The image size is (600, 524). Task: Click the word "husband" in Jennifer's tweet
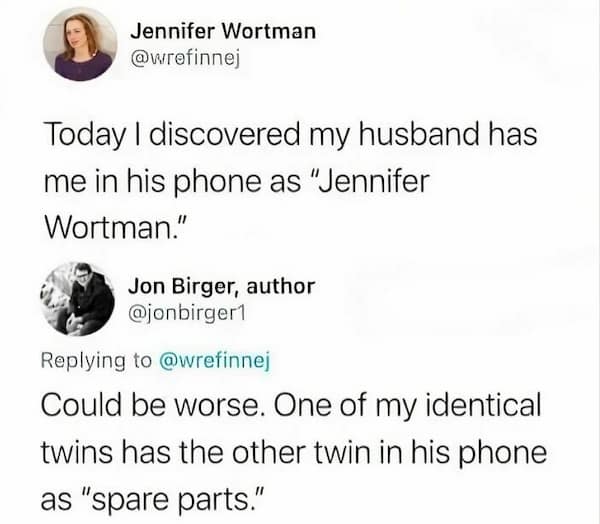(418, 134)
